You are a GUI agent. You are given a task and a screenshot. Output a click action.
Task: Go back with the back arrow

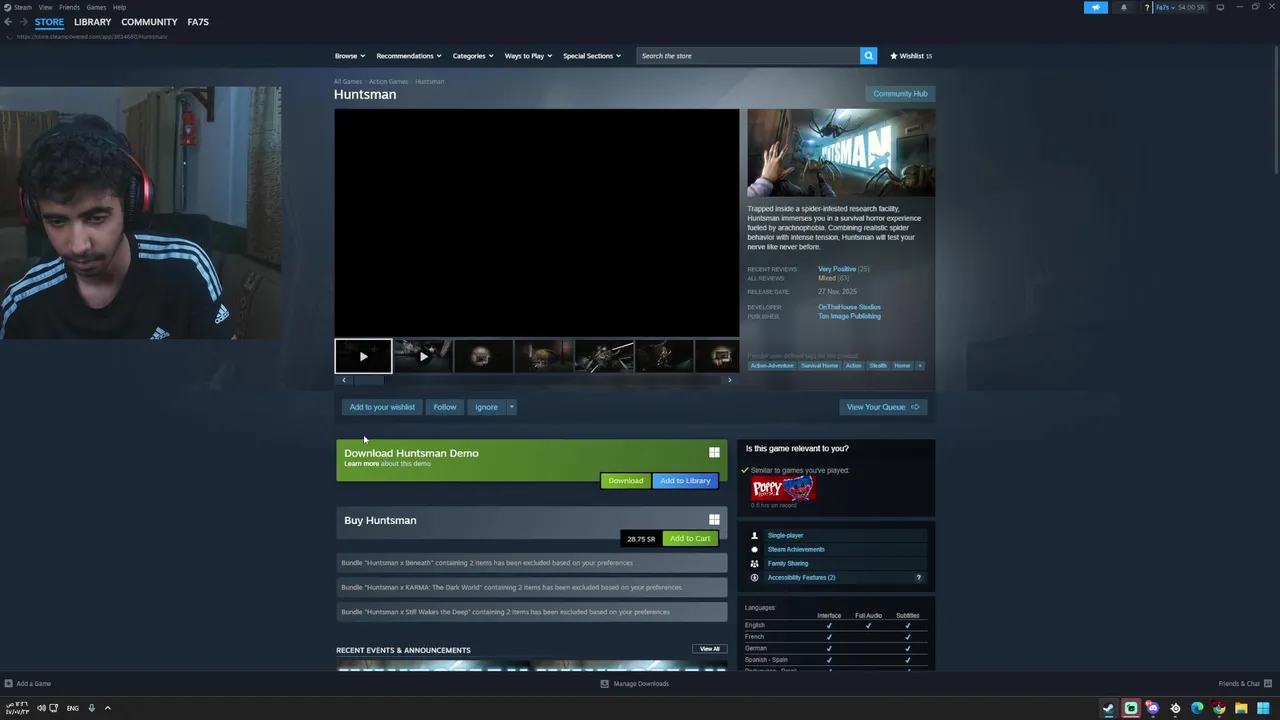pos(8,22)
